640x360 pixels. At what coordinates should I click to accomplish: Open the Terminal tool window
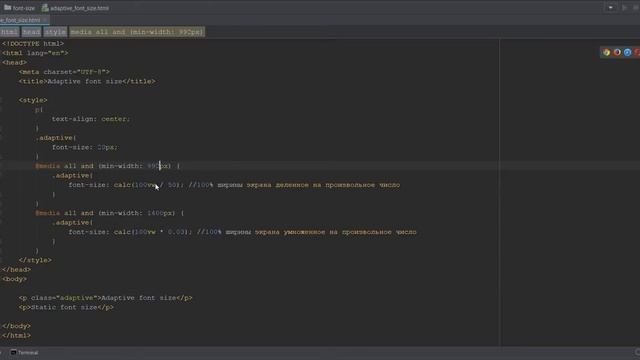point(24,353)
